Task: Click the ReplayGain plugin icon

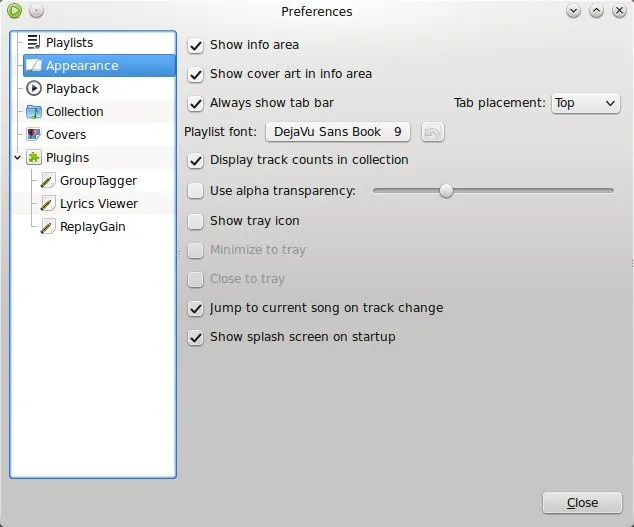Action: pyautogui.click(x=47, y=227)
